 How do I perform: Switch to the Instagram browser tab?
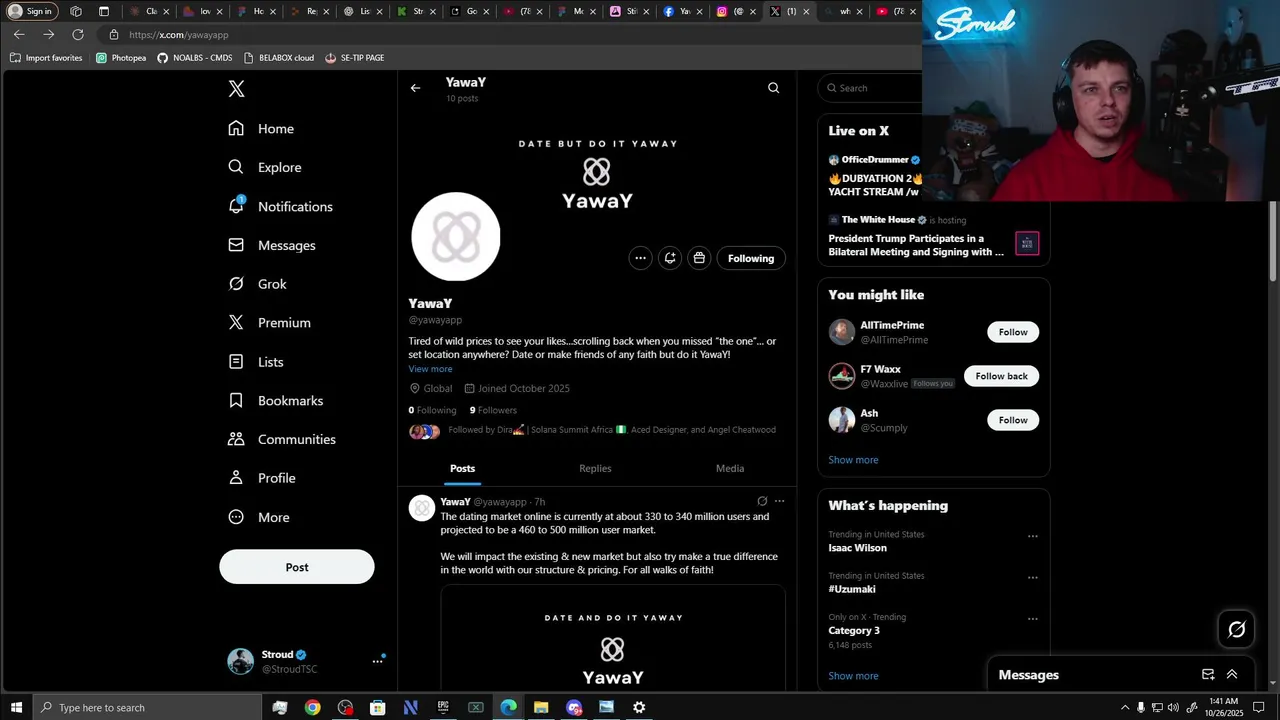coord(735,11)
